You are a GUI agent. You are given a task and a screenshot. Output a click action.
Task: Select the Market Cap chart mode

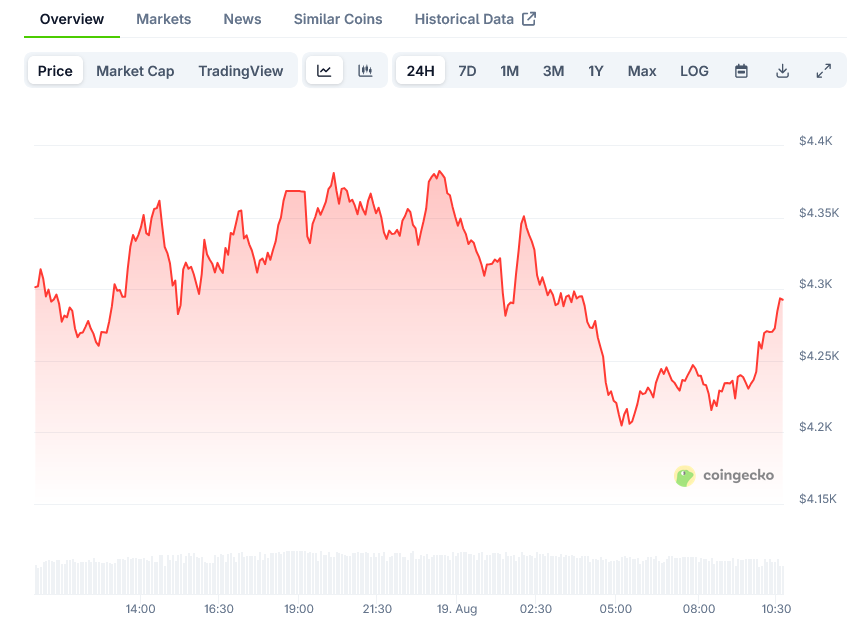coord(135,71)
